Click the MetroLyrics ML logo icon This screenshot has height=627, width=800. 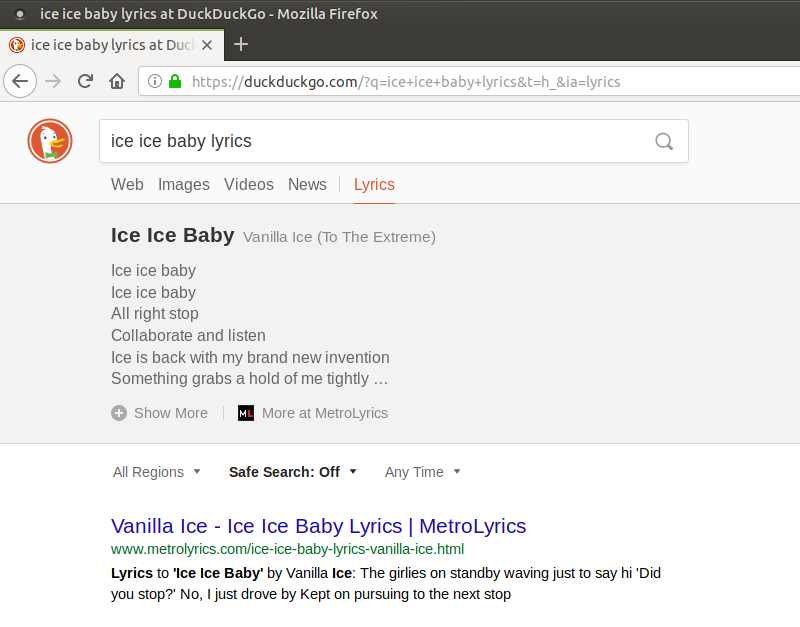246,413
